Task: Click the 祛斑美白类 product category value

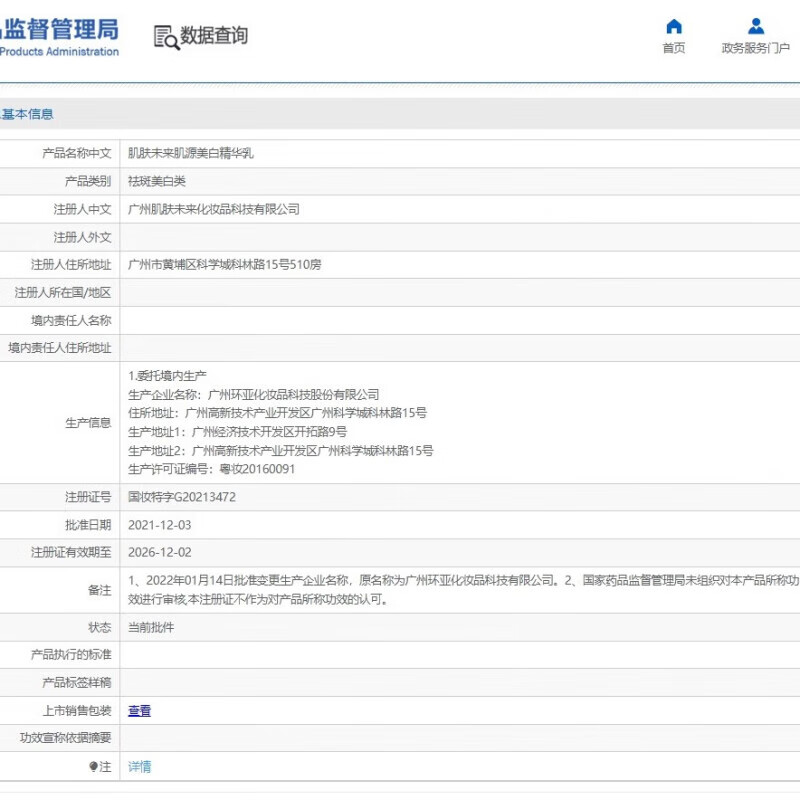Action: (x=157, y=182)
